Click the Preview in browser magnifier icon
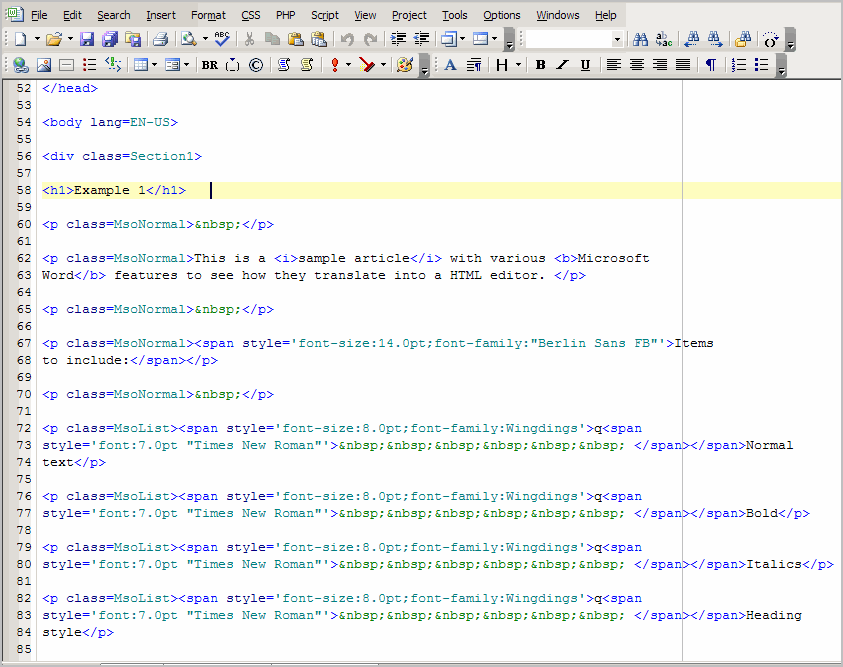 [189, 39]
